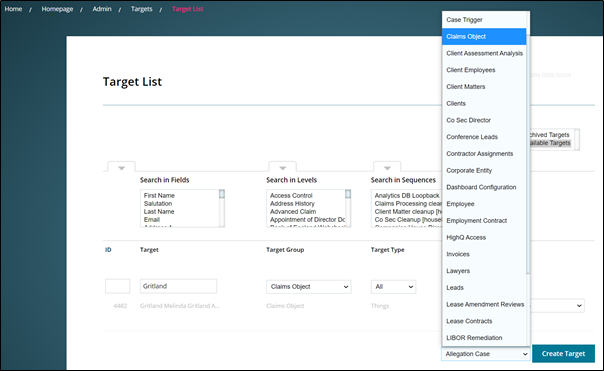Open the Target Type All dropdown
604x371 pixels.
click(393, 287)
